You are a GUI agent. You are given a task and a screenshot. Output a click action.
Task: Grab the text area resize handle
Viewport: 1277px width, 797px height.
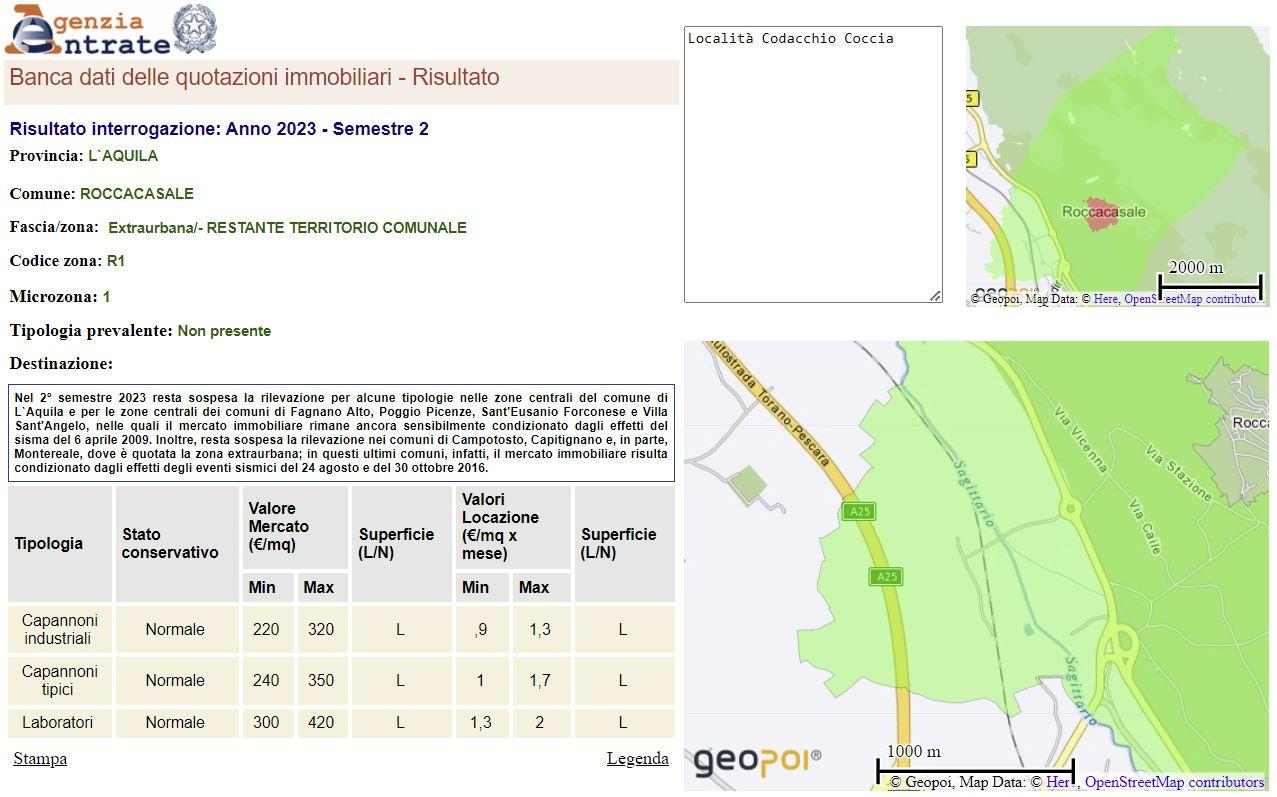(x=936, y=296)
